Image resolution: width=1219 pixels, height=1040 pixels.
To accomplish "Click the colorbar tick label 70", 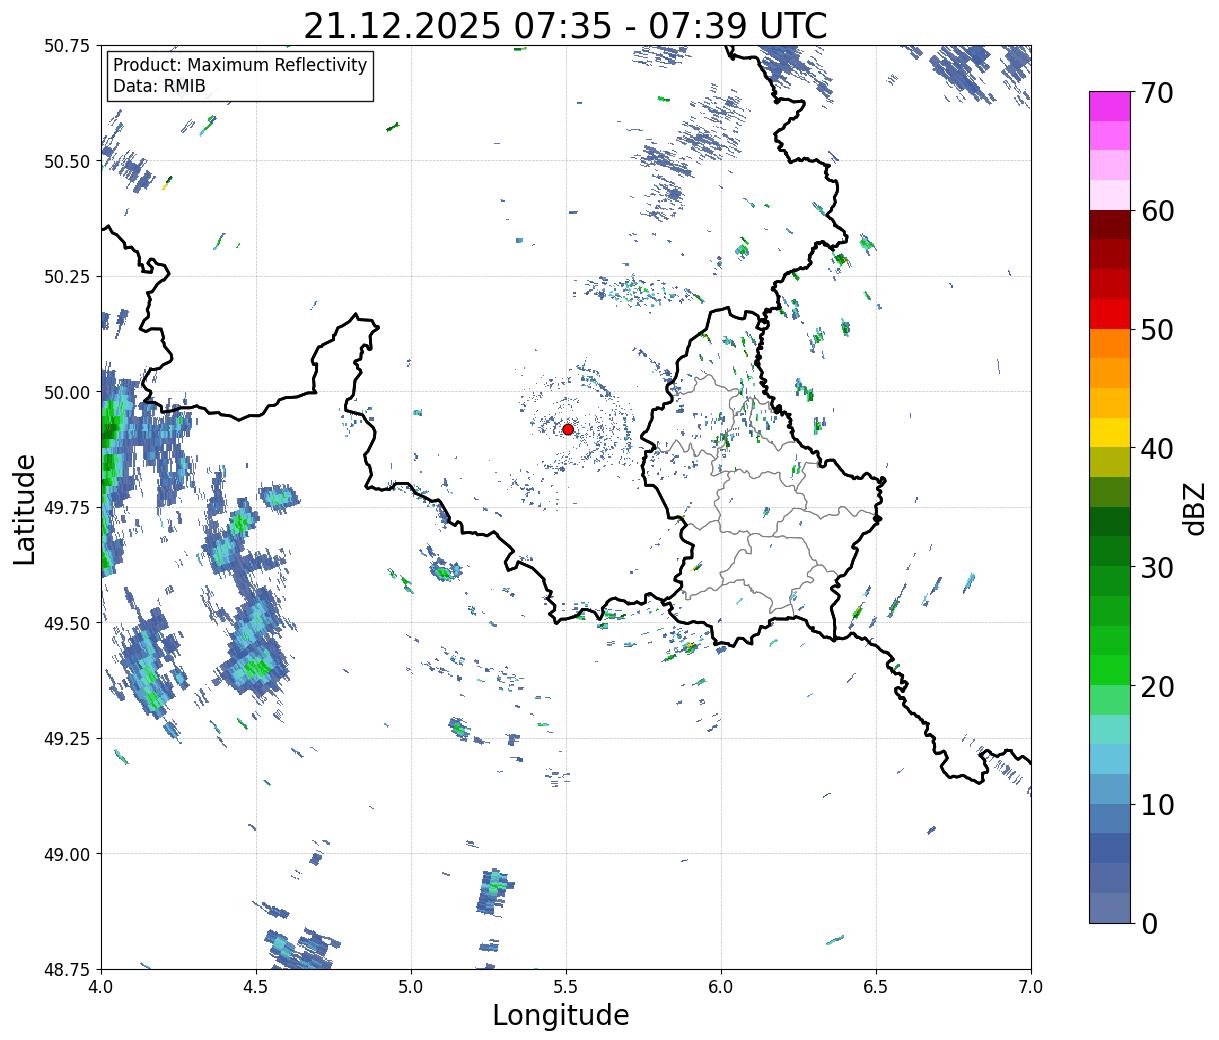I will [1157, 93].
